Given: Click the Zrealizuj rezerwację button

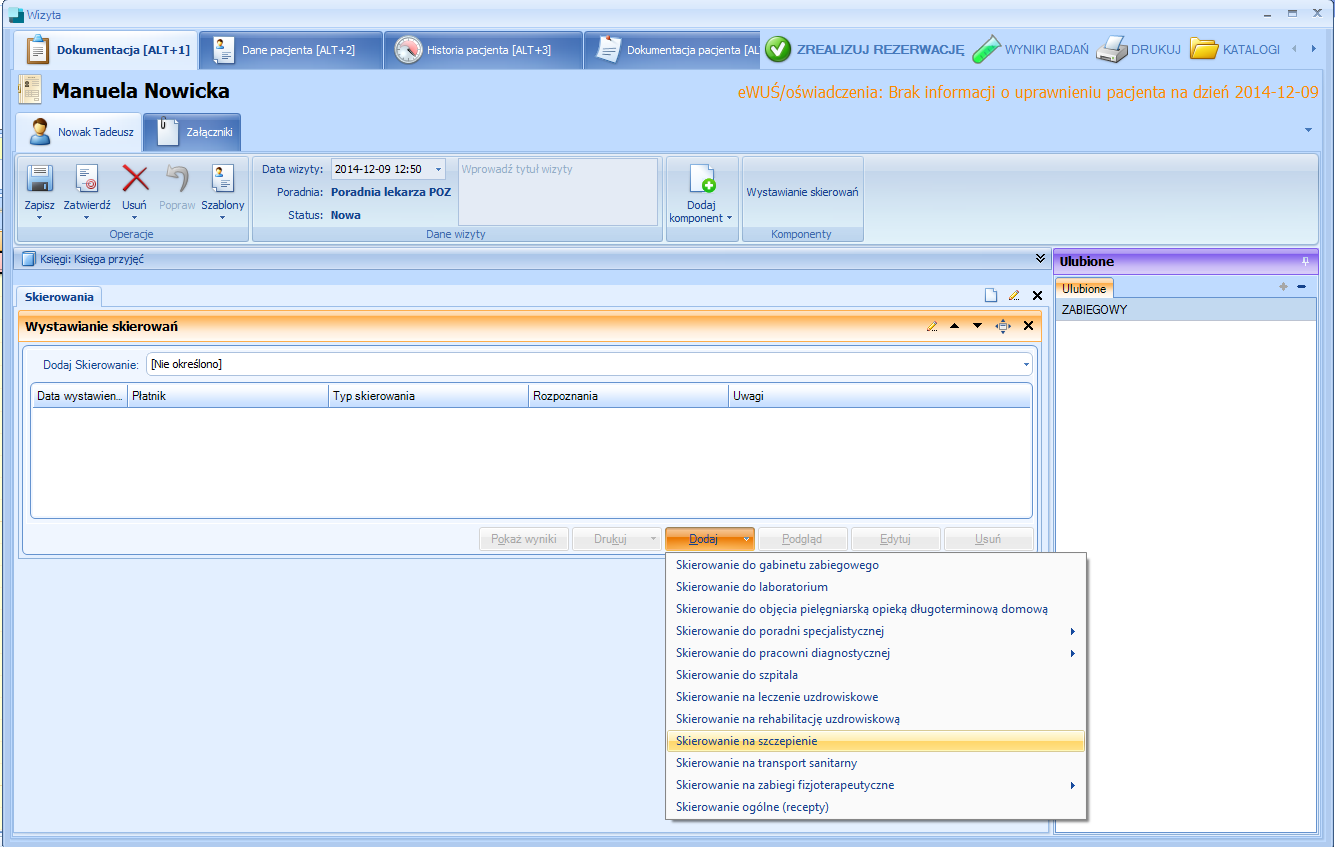Looking at the screenshot, I should pyautogui.click(x=865, y=49).
